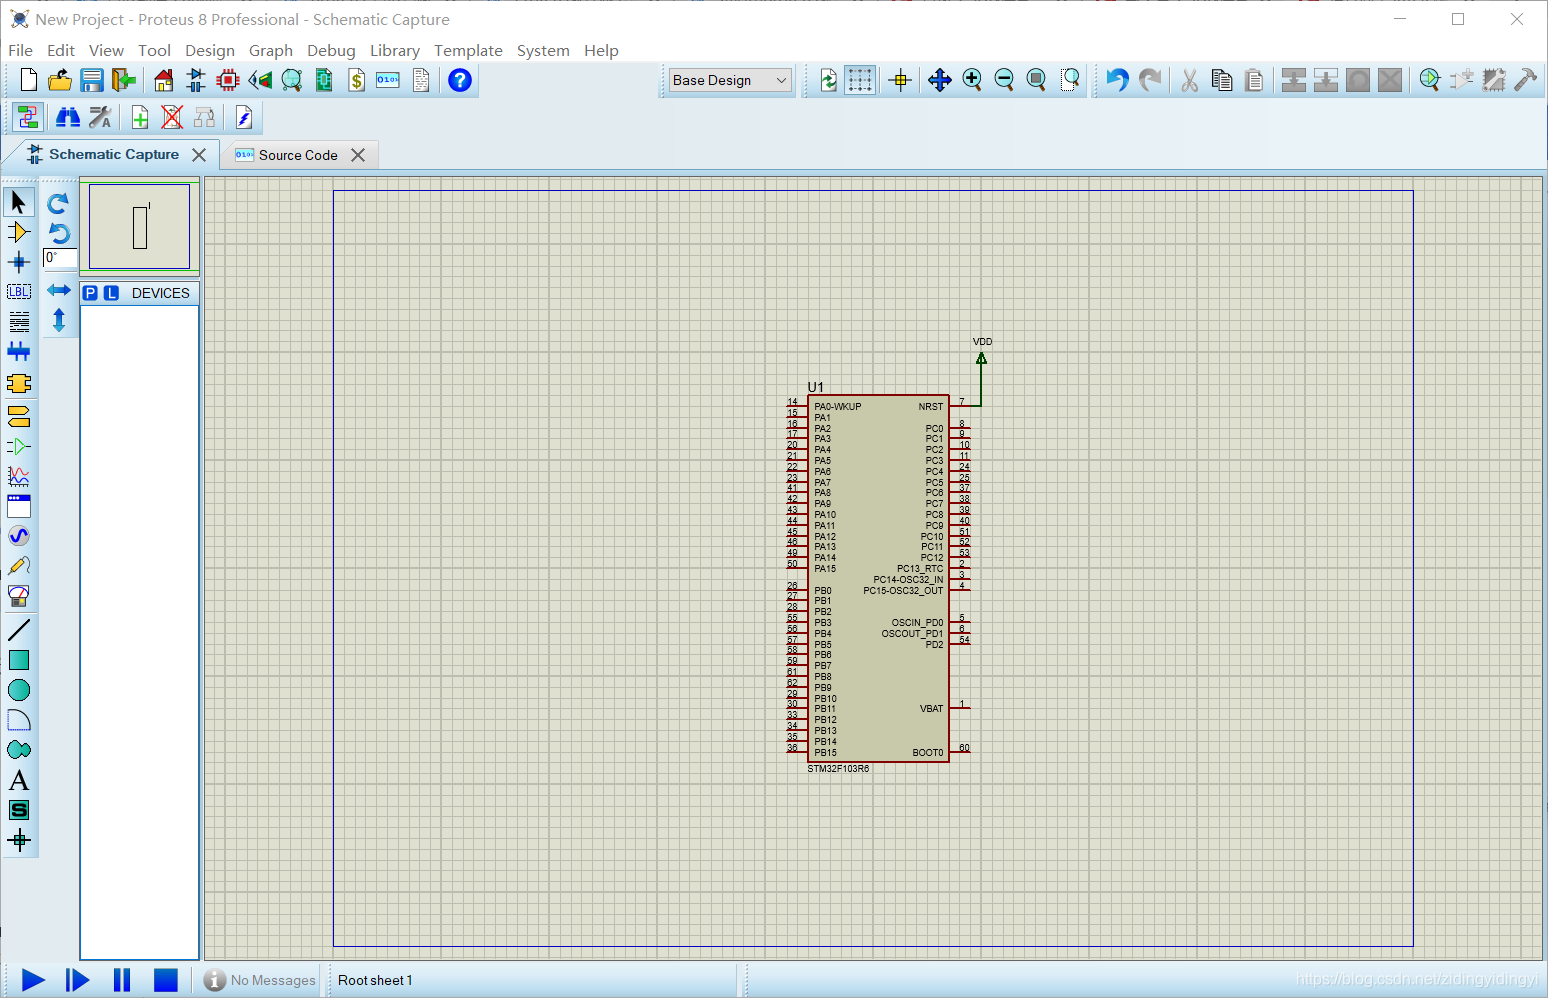
Task: Pick devices with the P button
Action: 90,293
